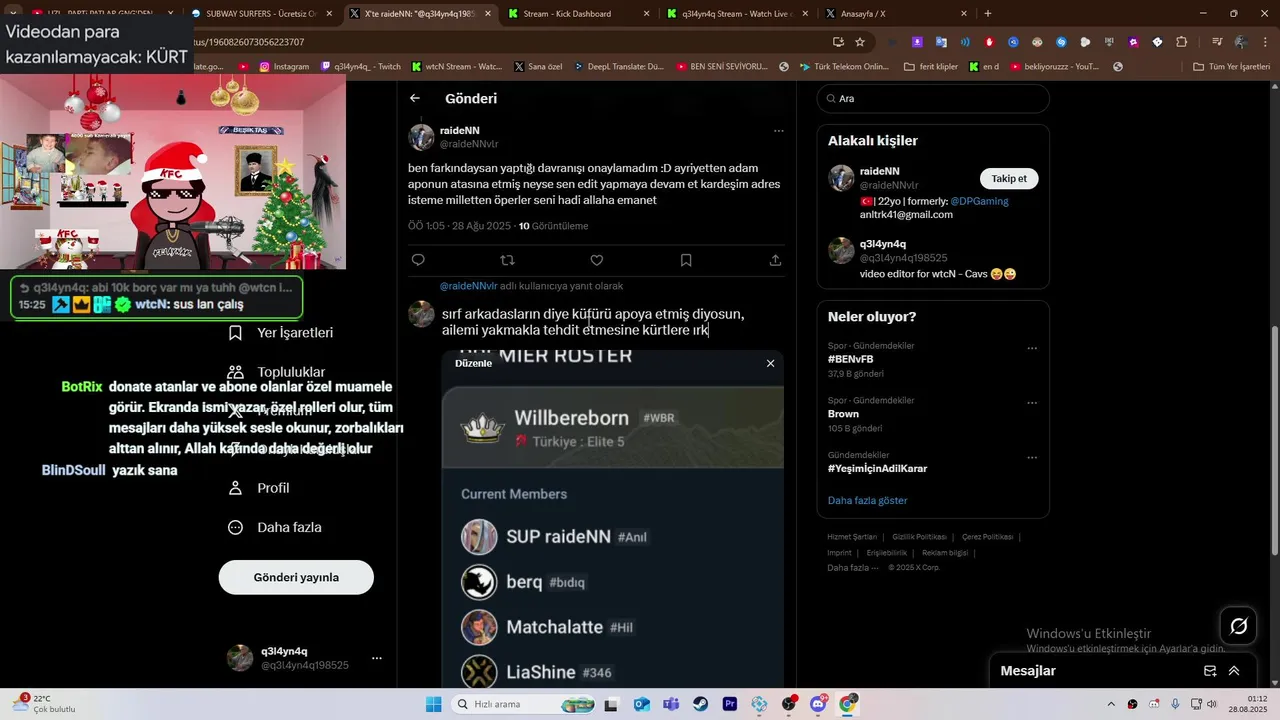Open Instagram bookmark in bookmarks bar
The image size is (1280, 720).
(284, 67)
